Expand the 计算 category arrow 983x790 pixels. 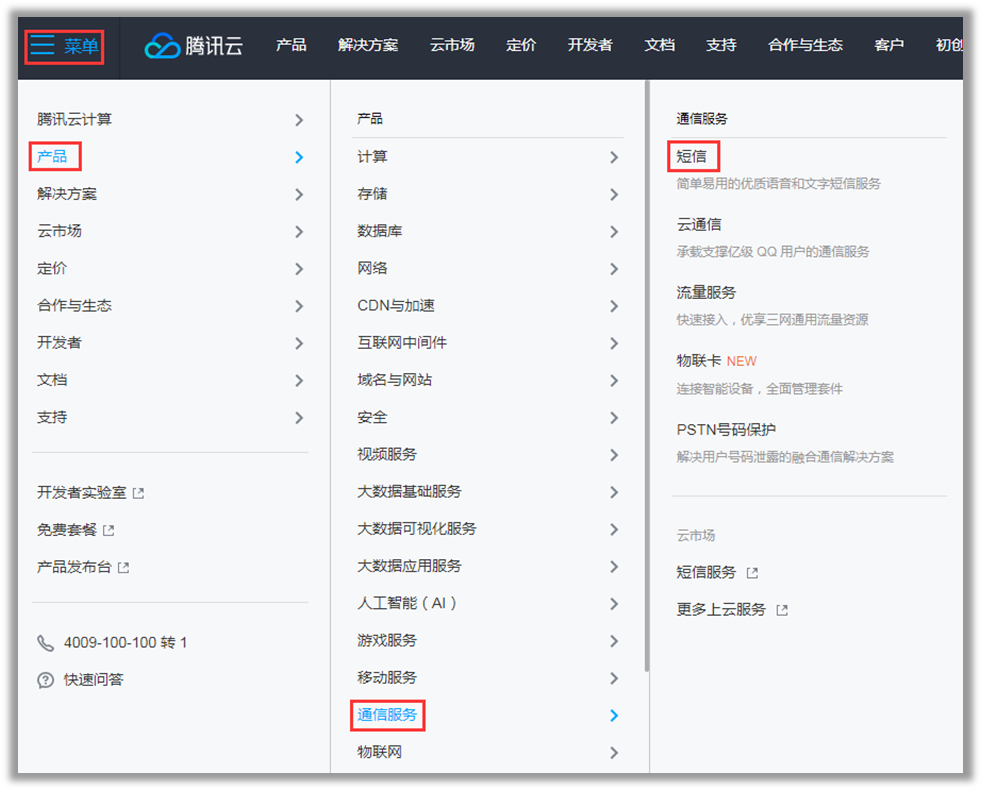tap(614, 156)
